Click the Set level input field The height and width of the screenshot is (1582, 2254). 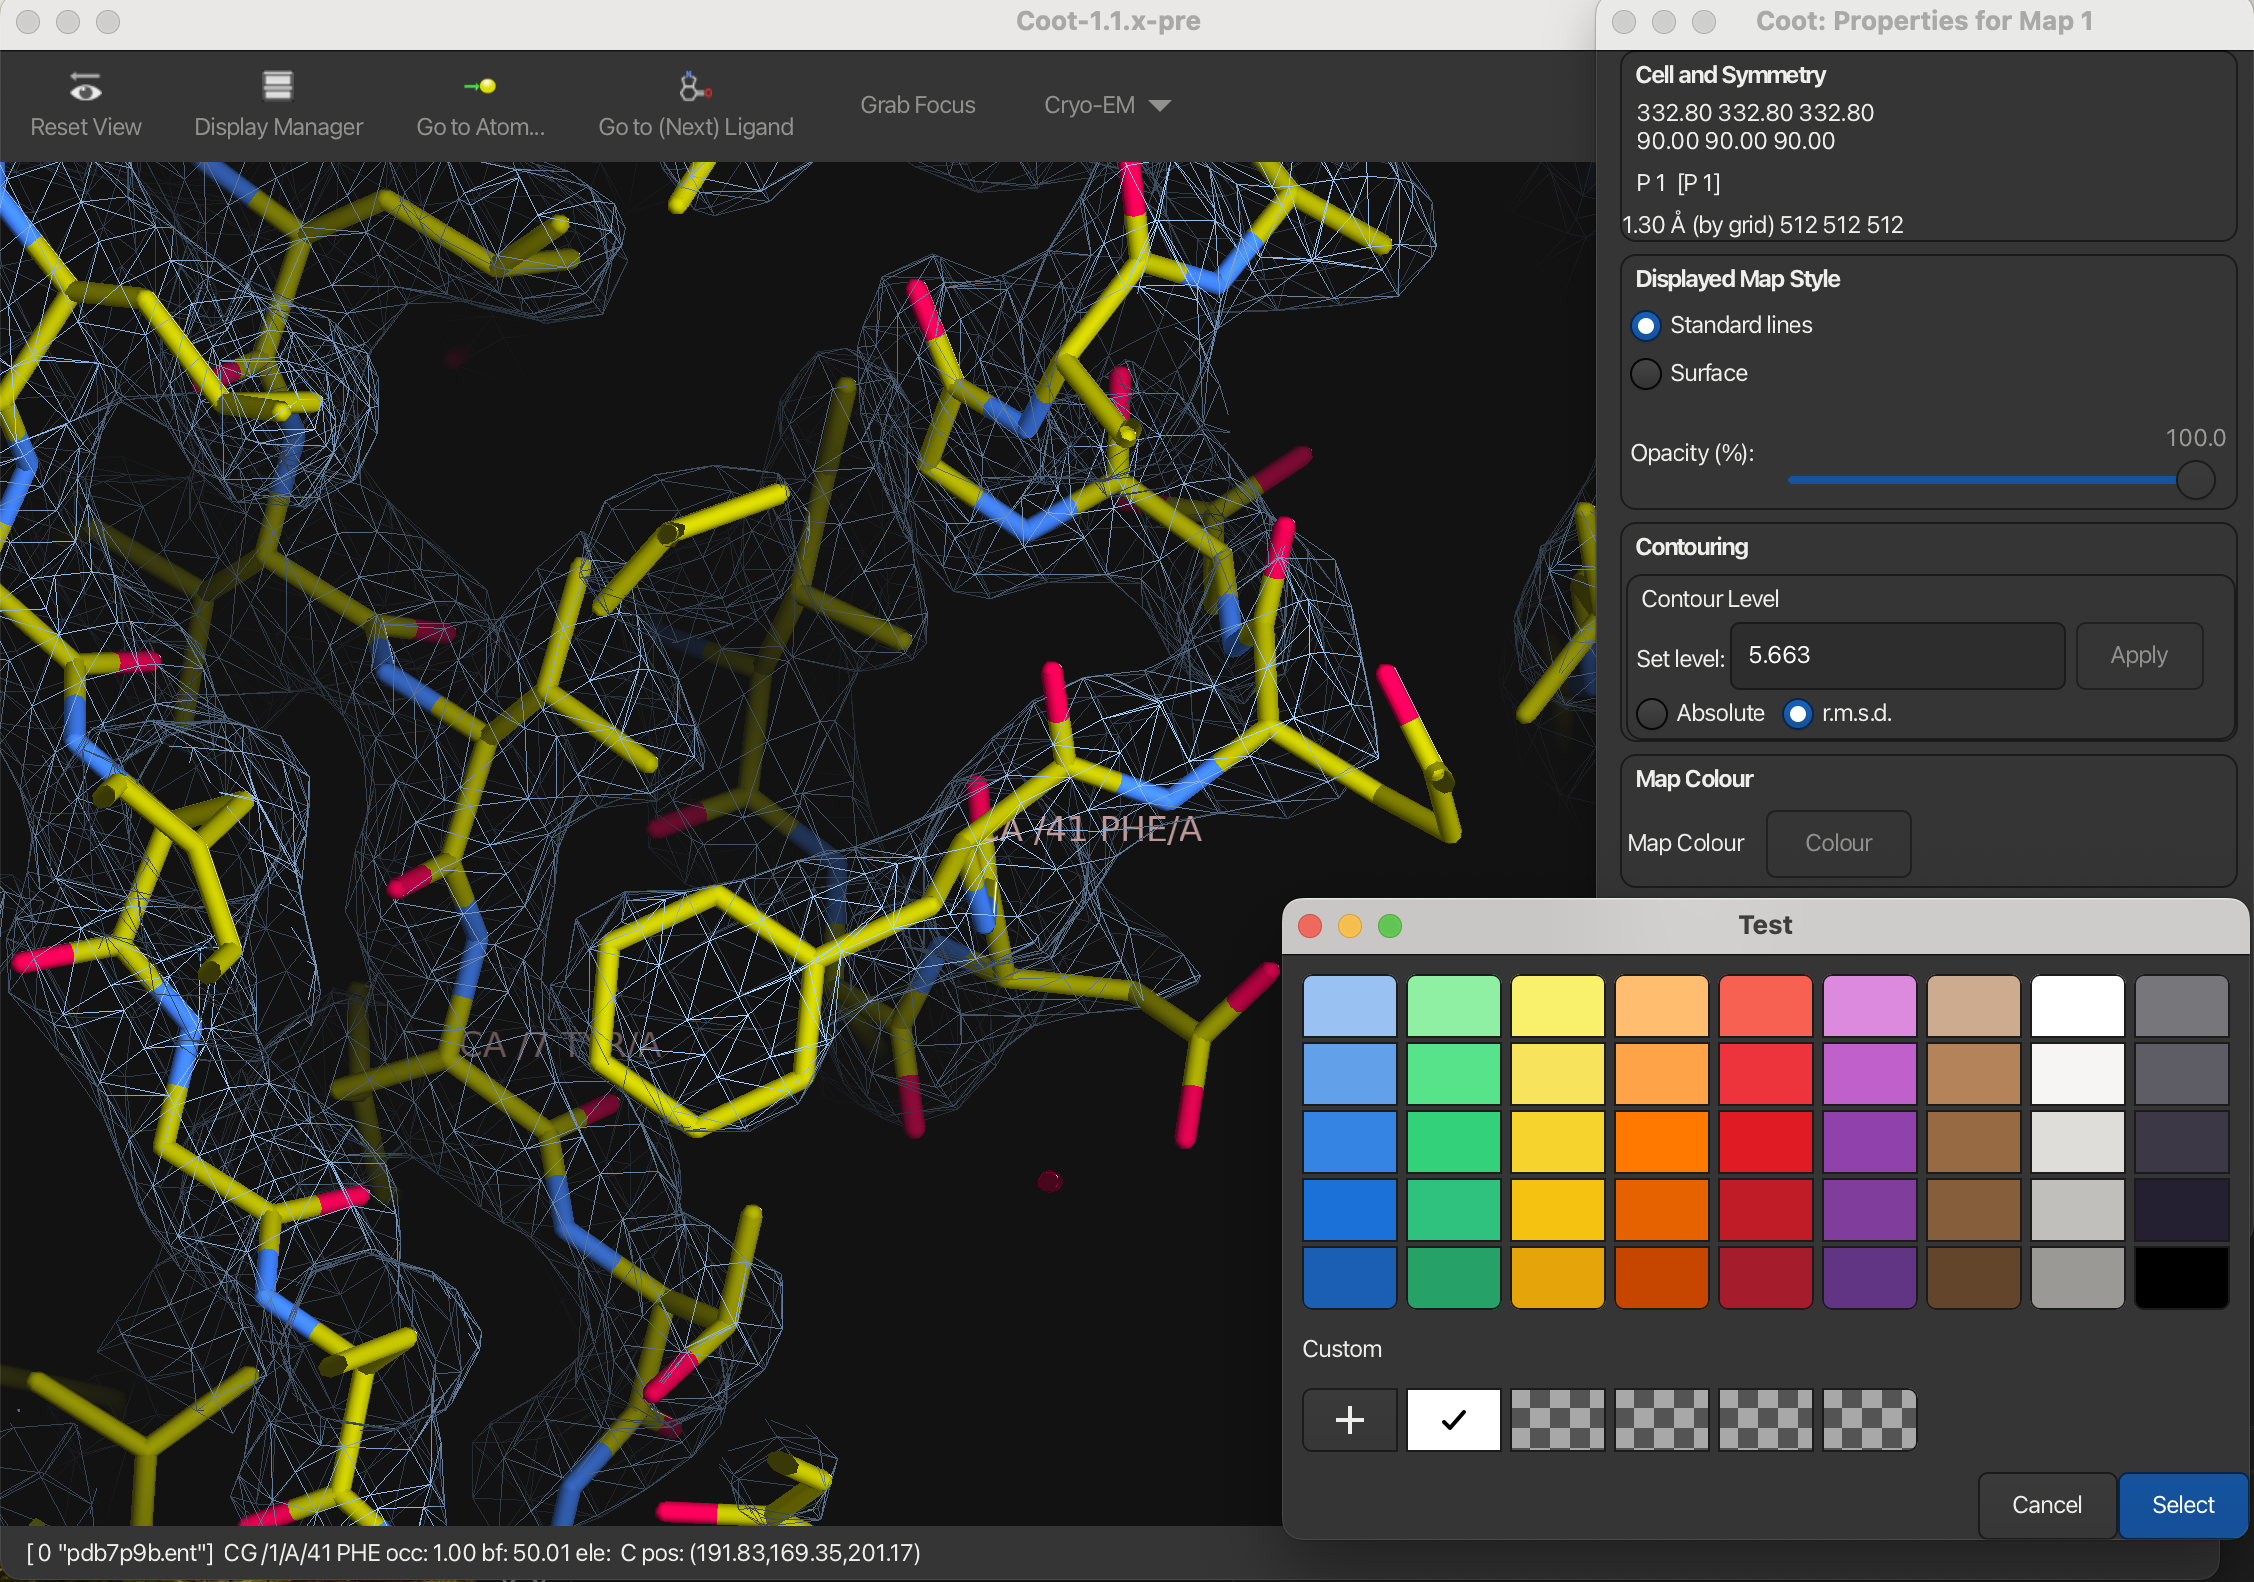coord(1896,656)
